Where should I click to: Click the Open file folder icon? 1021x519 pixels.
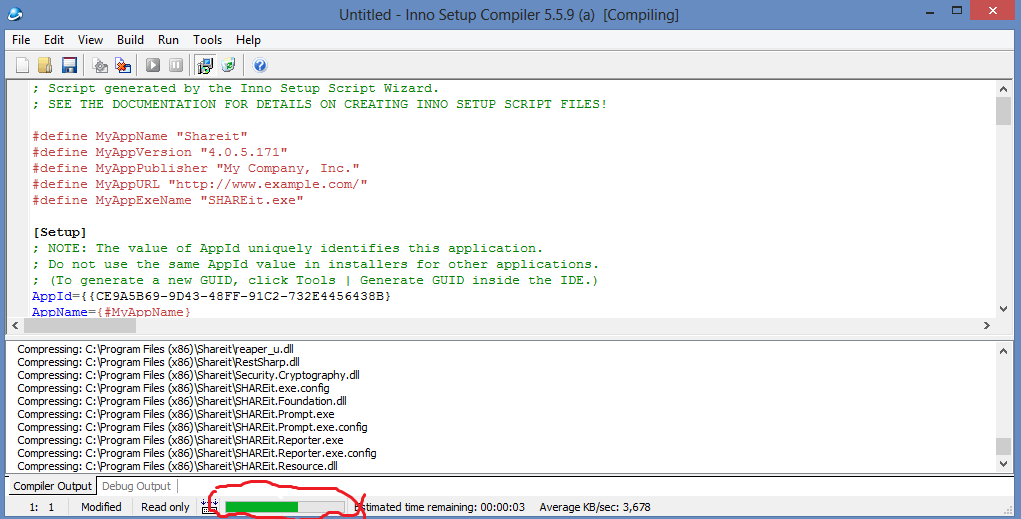45,66
